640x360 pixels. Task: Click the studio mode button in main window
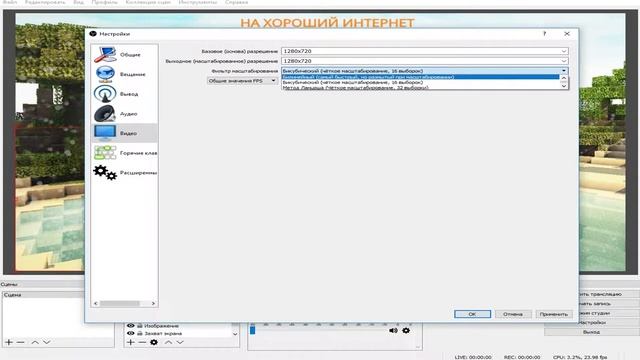point(608,313)
